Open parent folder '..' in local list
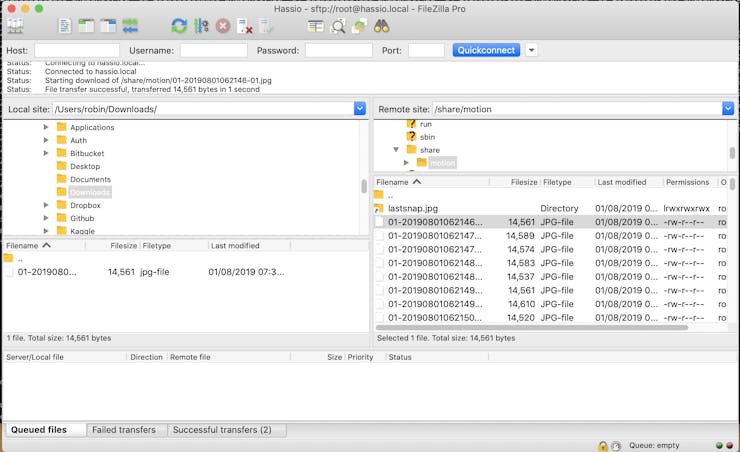This screenshot has width=740, height=452. point(186,258)
